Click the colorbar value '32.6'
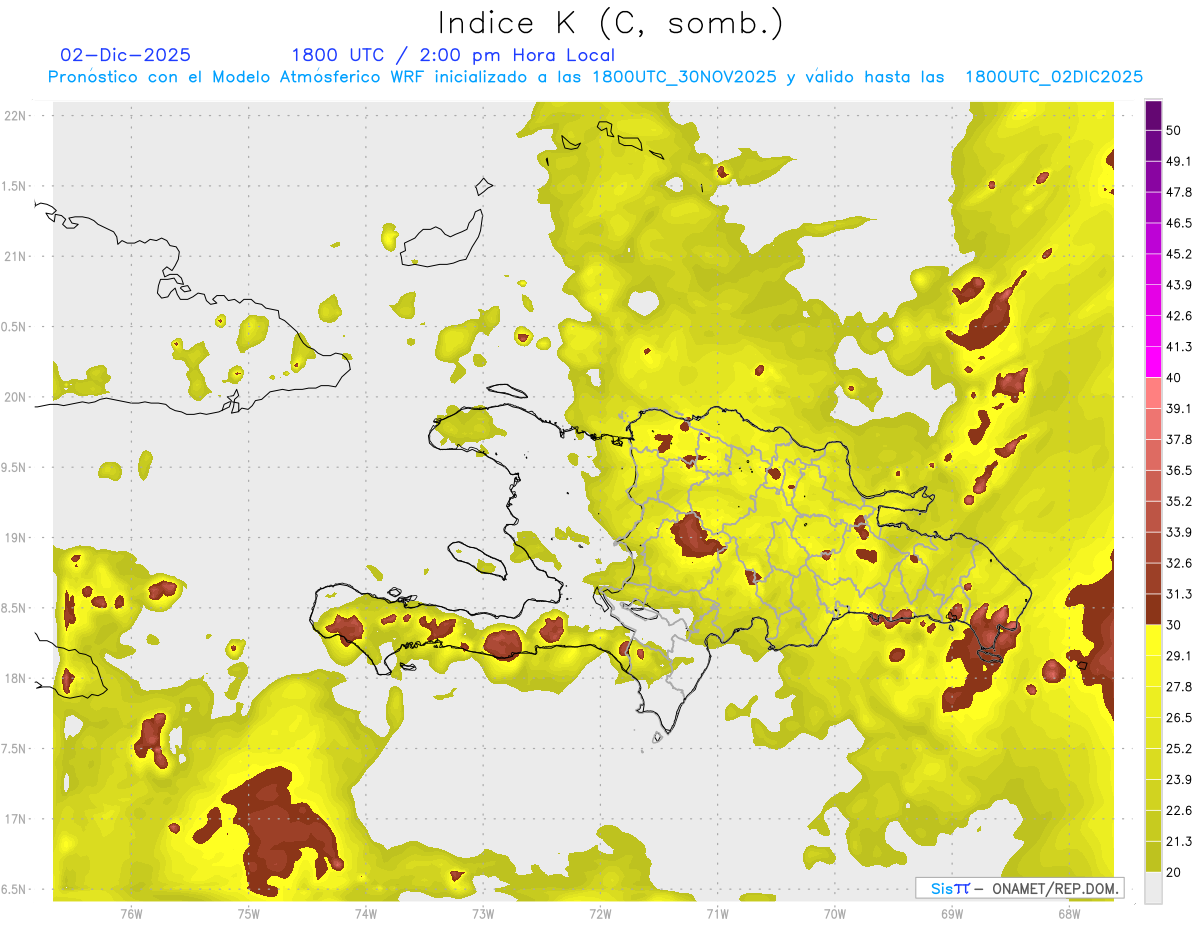 click(x=1178, y=563)
